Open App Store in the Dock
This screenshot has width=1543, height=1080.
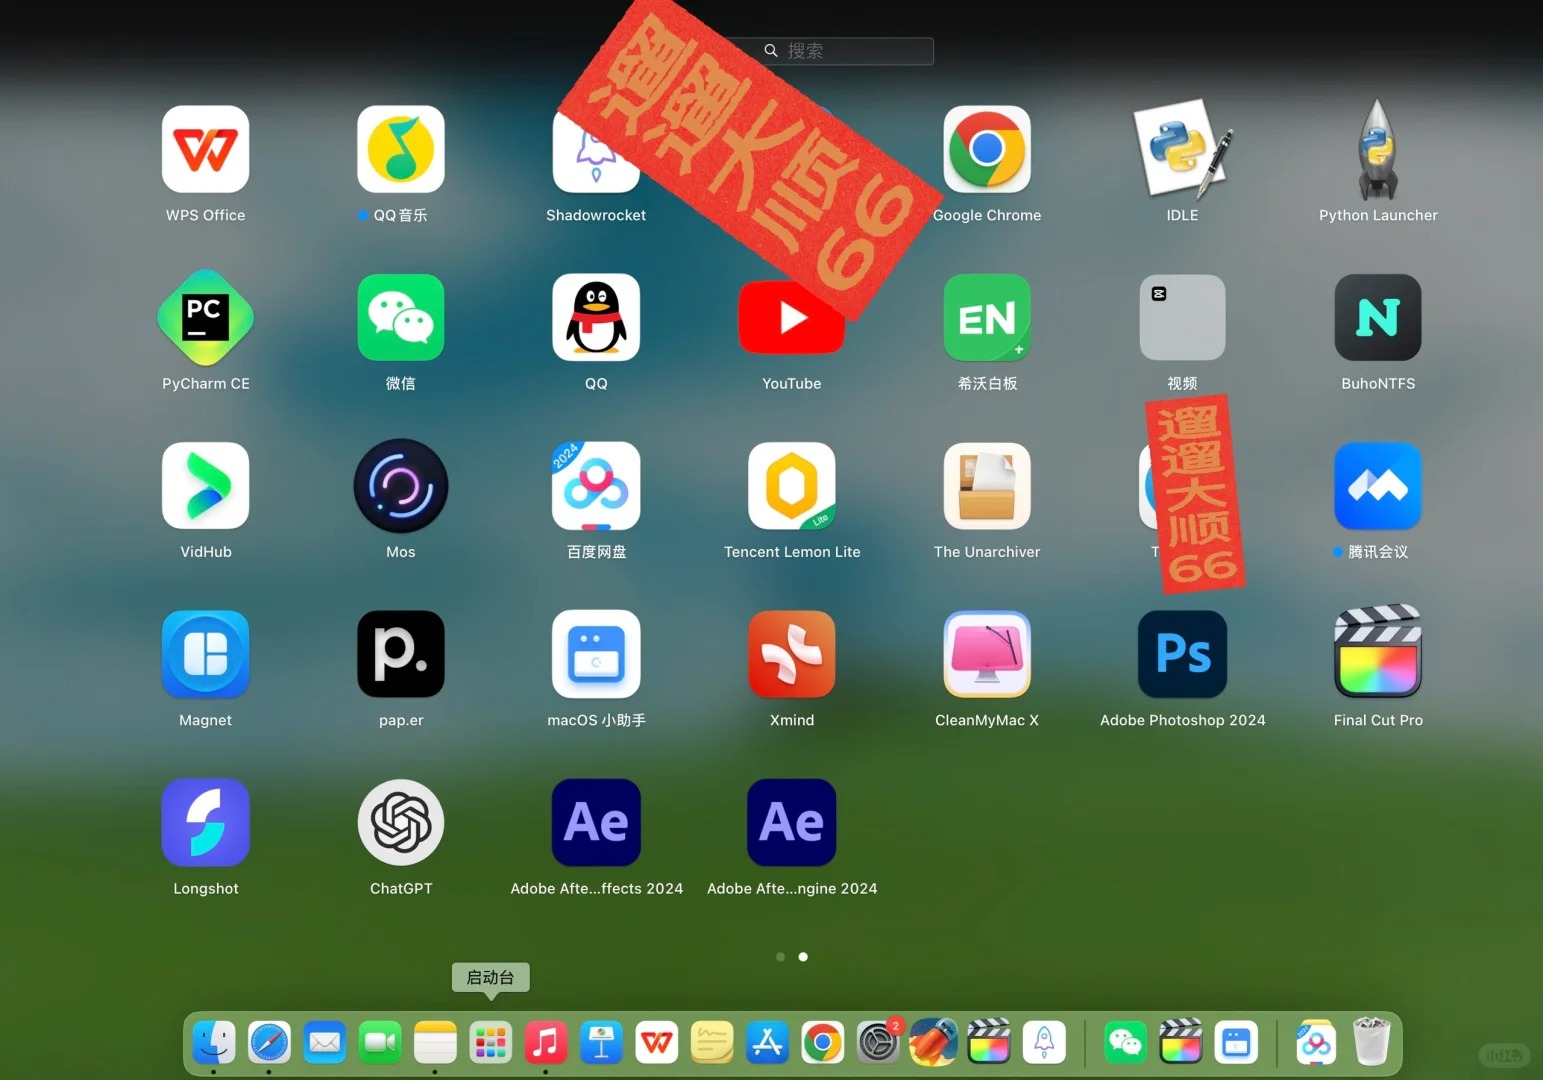tap(767, 1043)
